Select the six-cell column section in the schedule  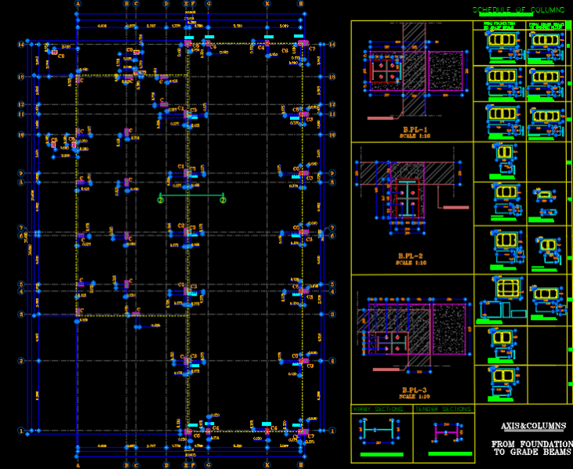pyautogui.click(x=508, y=287)
